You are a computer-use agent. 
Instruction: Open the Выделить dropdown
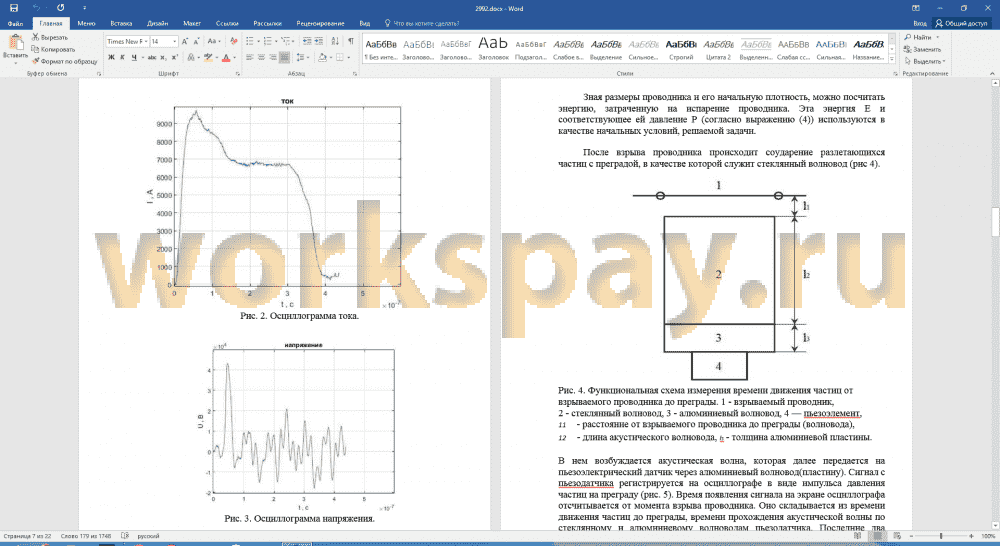click(x=925, y=61)
